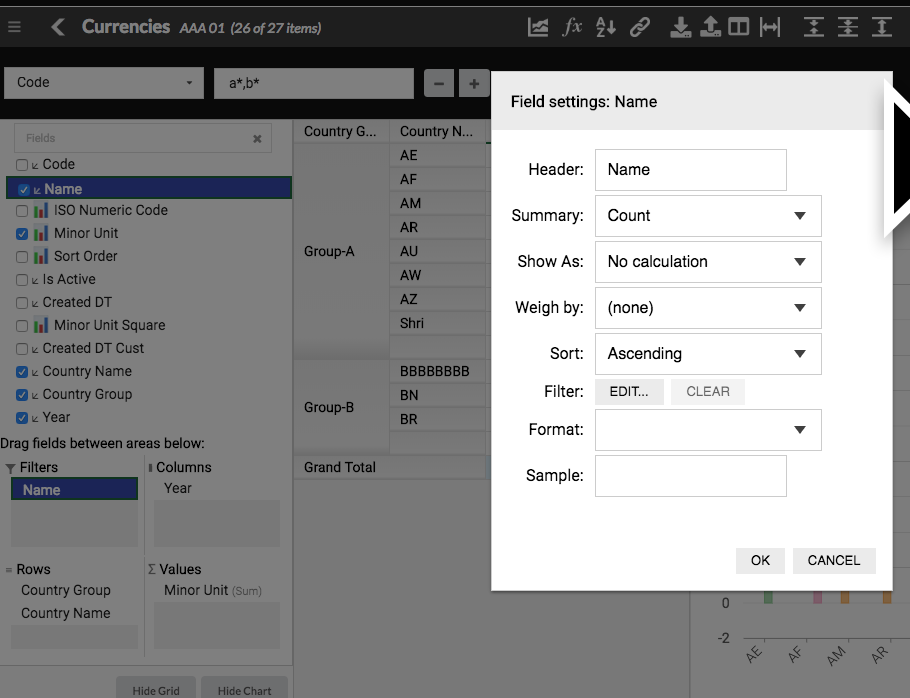Click the upload icon in toolbar

click(710, 27)
